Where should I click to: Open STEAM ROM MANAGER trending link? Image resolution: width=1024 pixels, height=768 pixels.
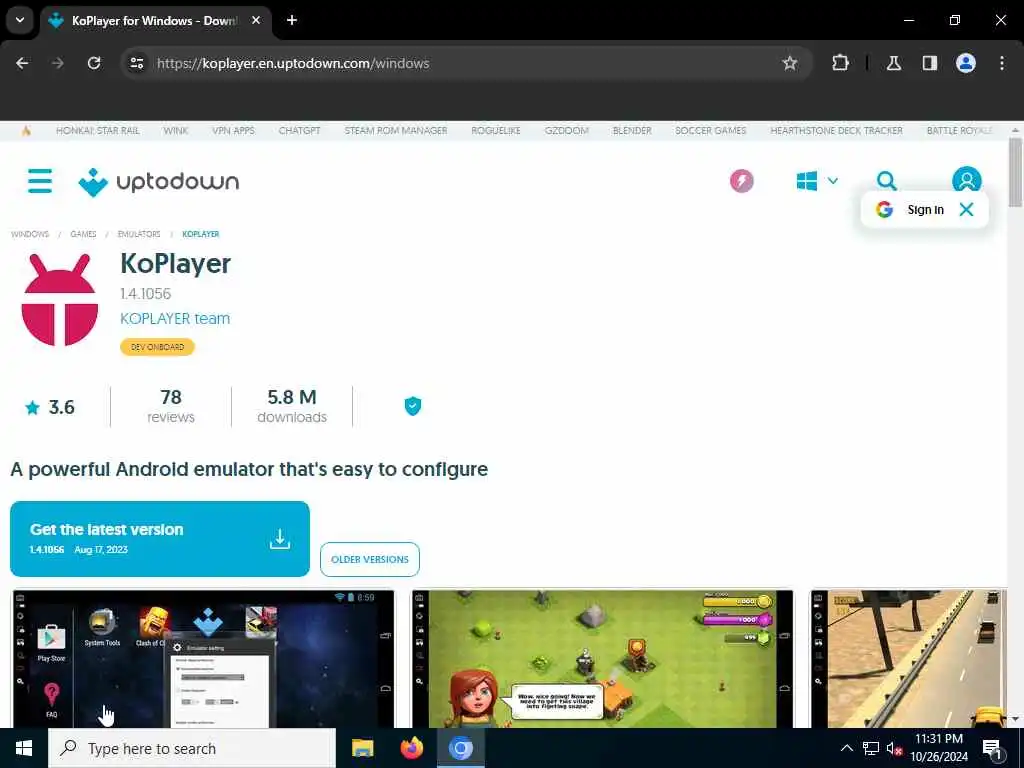(x=396, y=131)
